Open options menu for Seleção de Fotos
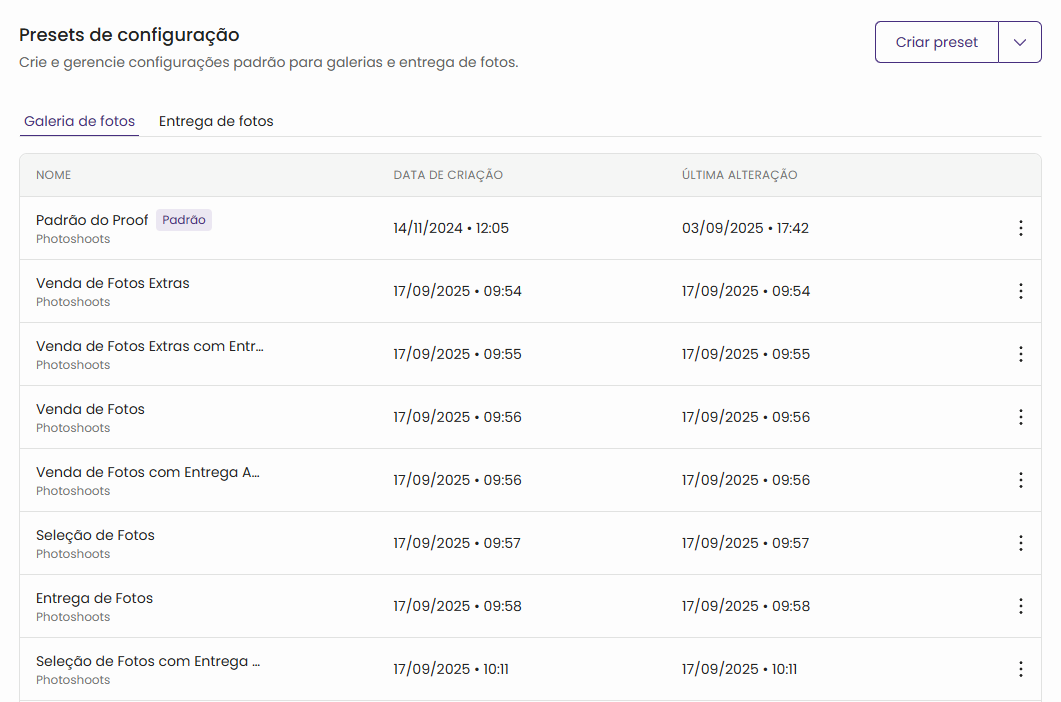Screen dimensions: 1061x702 [1020, 543]
